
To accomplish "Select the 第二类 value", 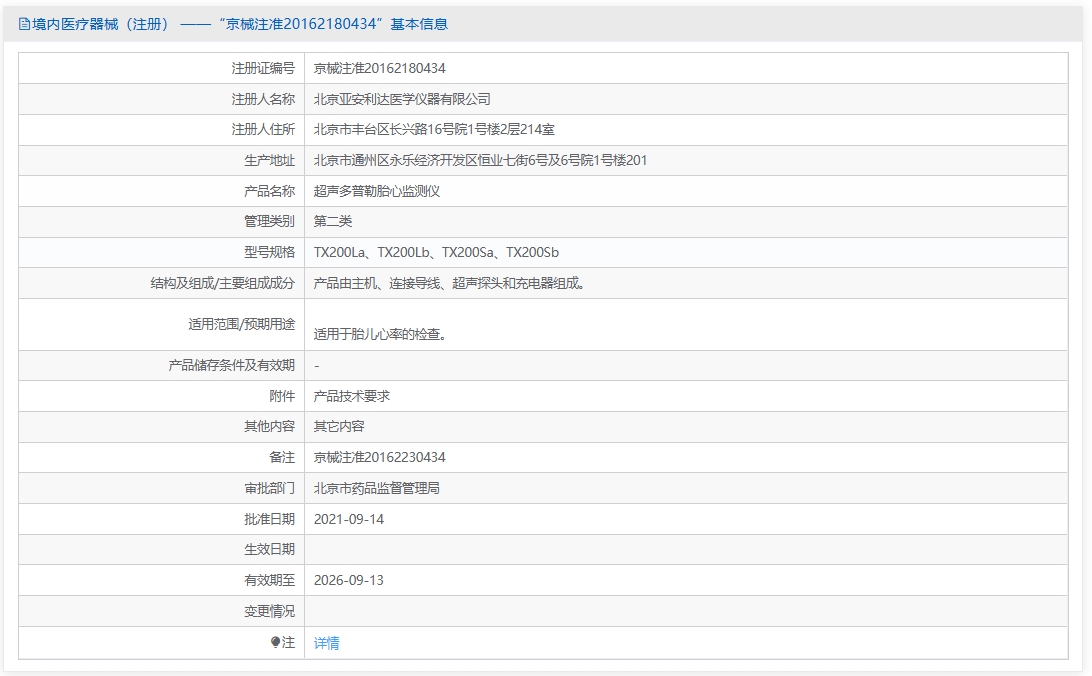I will pos(333,221).
